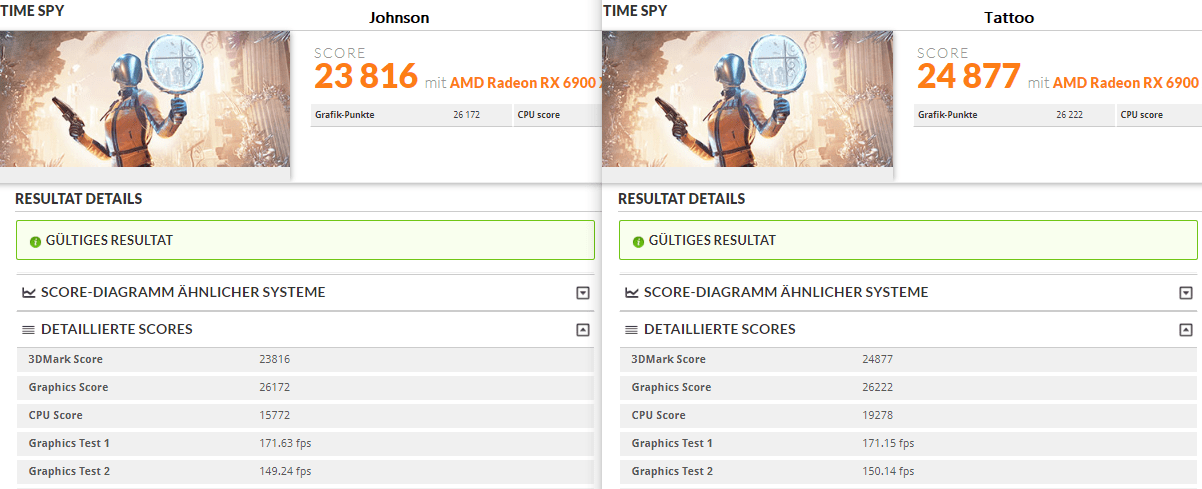This screenshot has width=1202, height=489.
Task: Click list icon beside Detaillierte Scores in Johnson
Action: coord(29,329)
